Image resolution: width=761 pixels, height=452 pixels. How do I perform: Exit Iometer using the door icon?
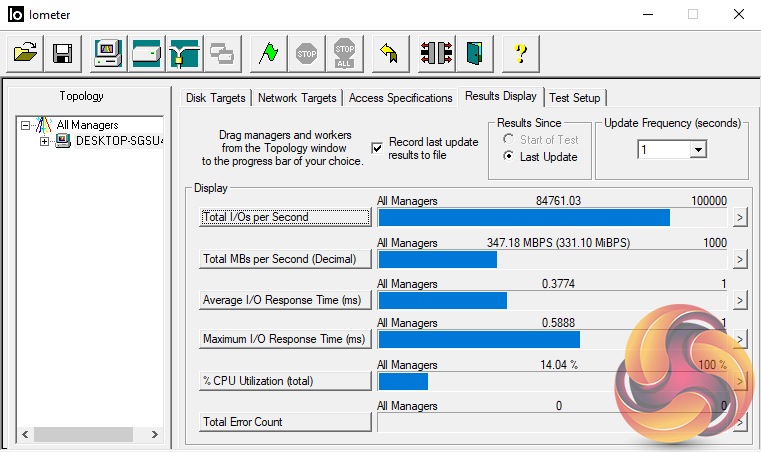pyautogui.click(x=474, y=53)
